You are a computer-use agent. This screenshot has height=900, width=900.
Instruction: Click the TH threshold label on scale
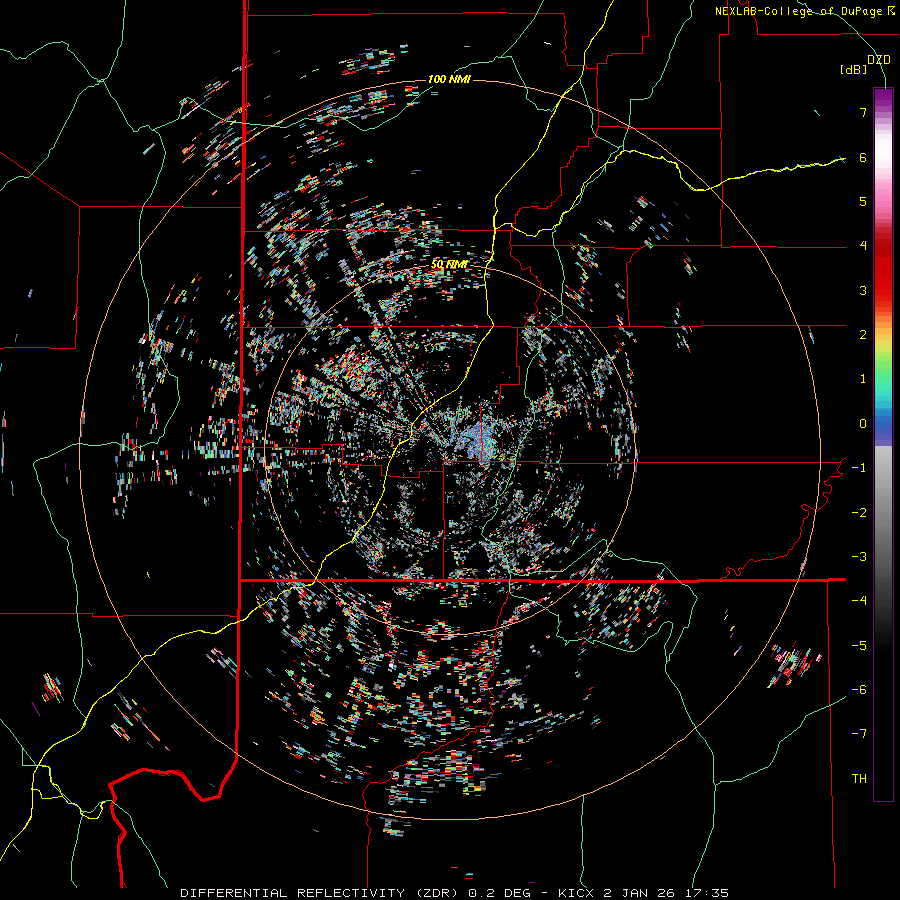859,779
